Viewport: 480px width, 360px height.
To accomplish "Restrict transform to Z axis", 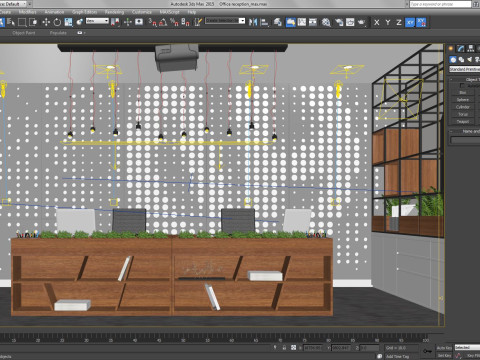I will pos(399,22).
